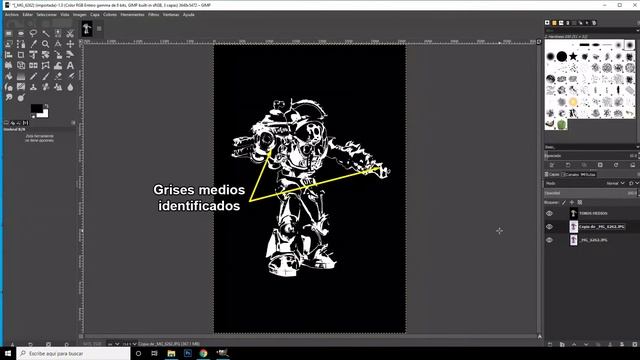This screenshot has height=360, width=640.
Task: Select the Dodge/Burn tool
Action: [21, 97]
